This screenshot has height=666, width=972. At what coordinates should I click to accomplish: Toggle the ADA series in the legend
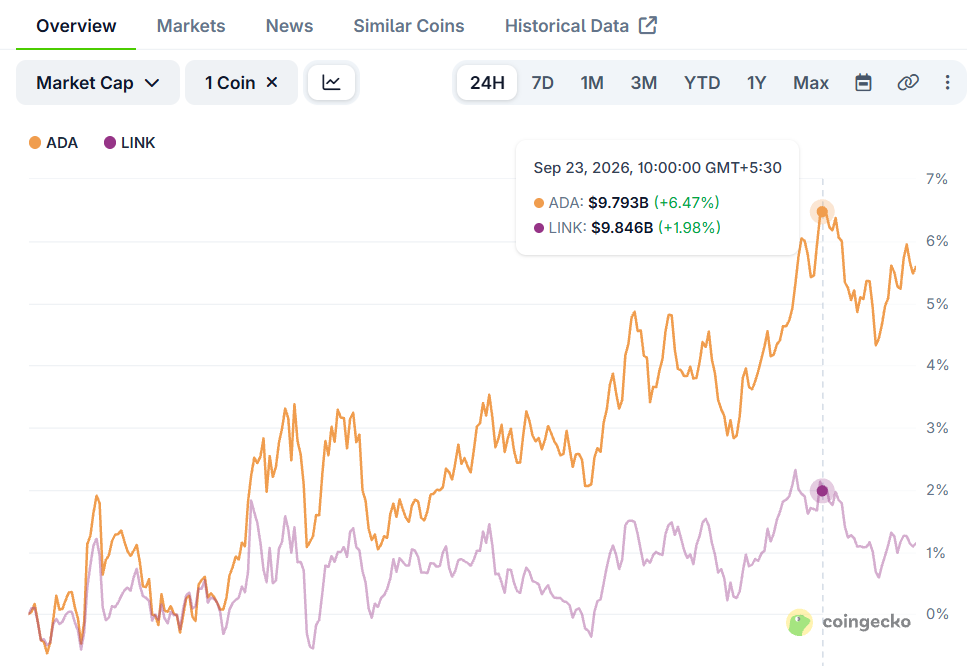click(x=53, y=143)
